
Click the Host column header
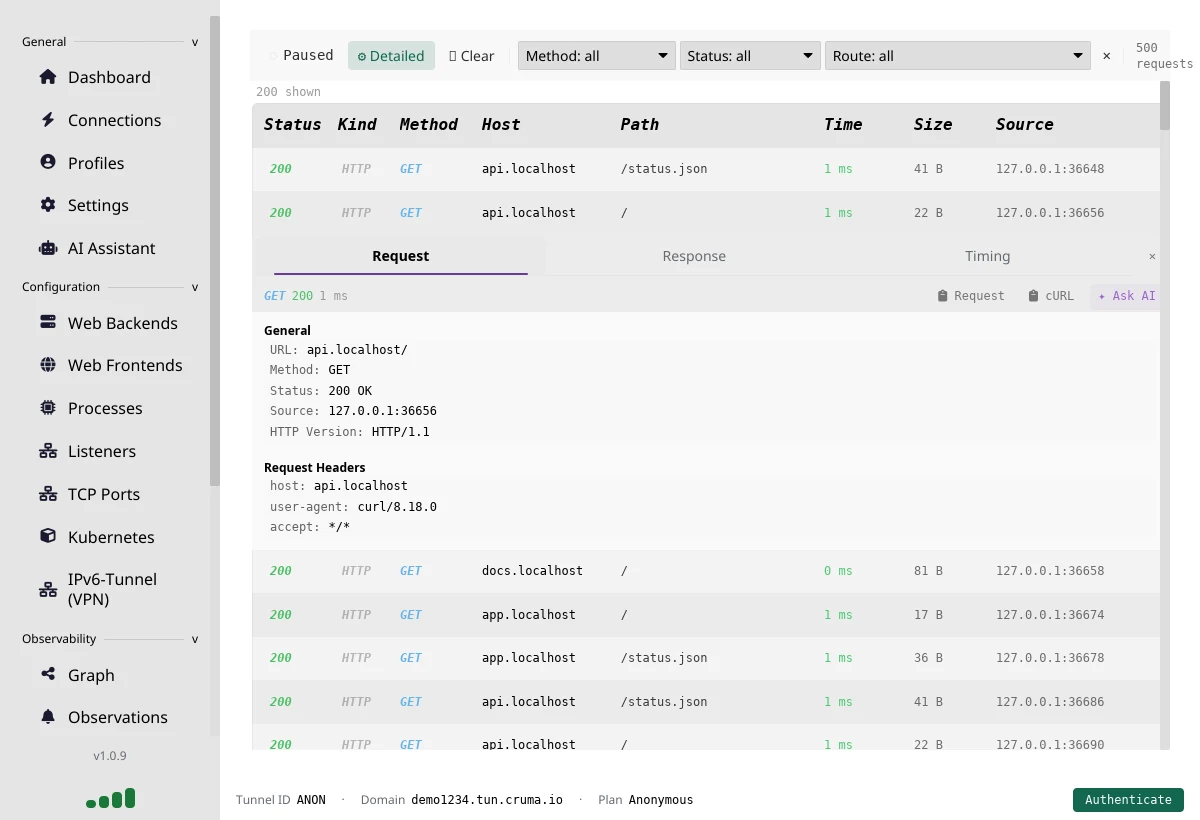click(501, 124)
